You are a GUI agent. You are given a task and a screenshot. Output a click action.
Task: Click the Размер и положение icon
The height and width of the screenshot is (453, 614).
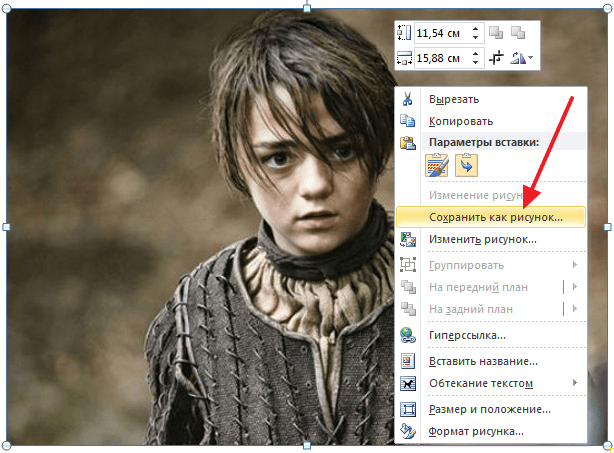point(408,409)
